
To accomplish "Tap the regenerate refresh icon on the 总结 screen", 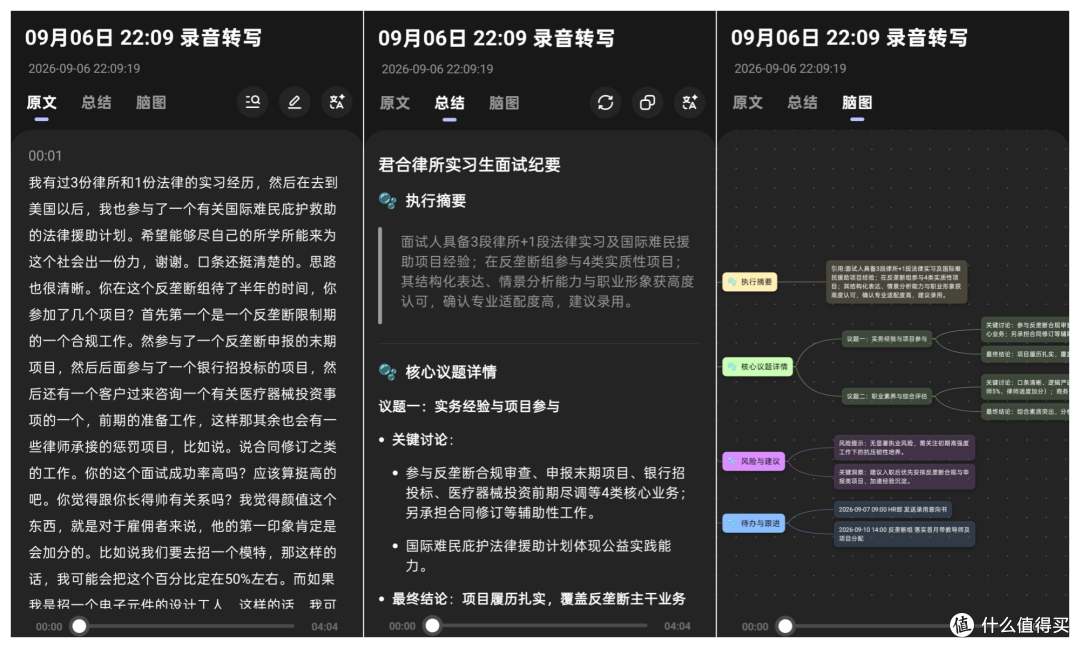I will [605, 103].
